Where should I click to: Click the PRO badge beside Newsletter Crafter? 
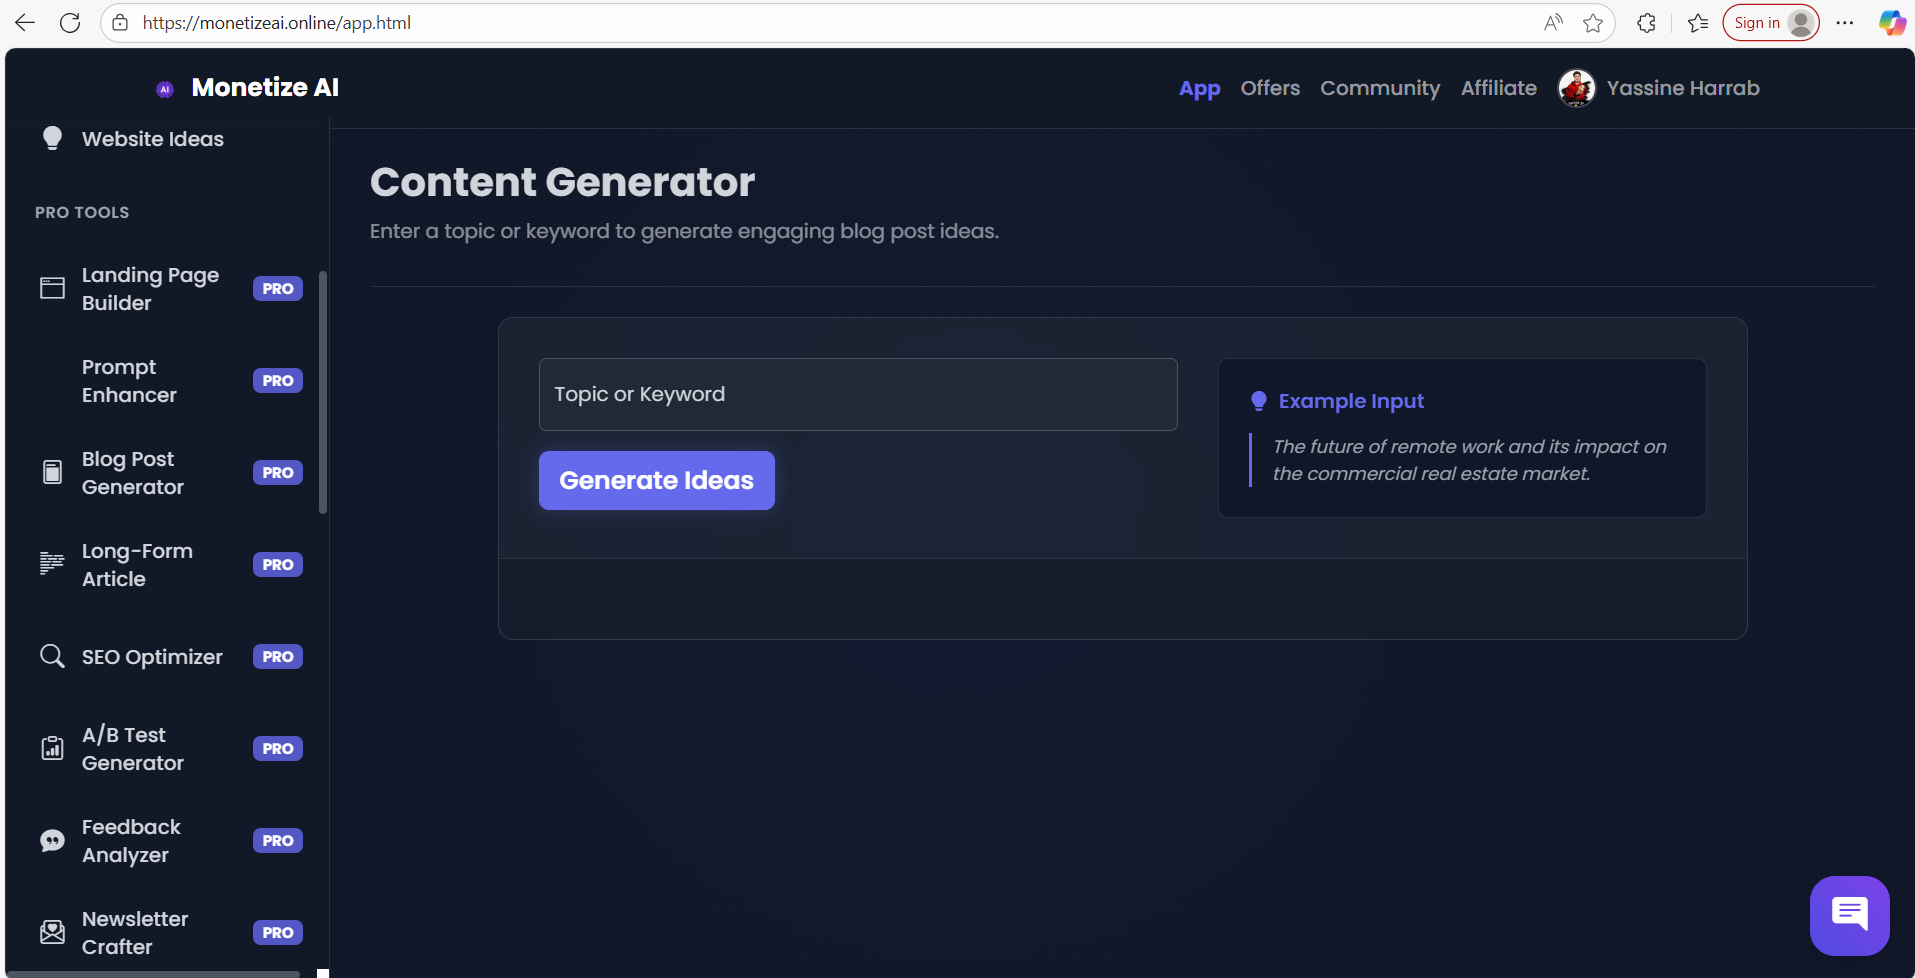point(278,933)
